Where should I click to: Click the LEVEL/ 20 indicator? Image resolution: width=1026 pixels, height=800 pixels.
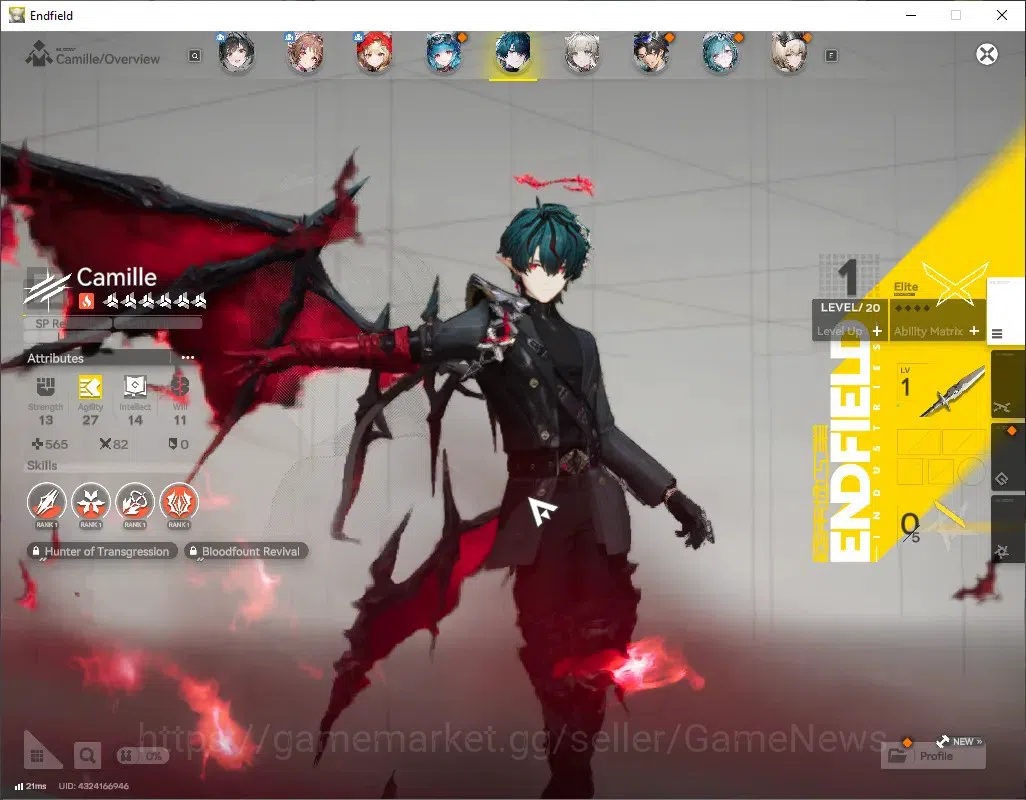click(x=850, y=307)
